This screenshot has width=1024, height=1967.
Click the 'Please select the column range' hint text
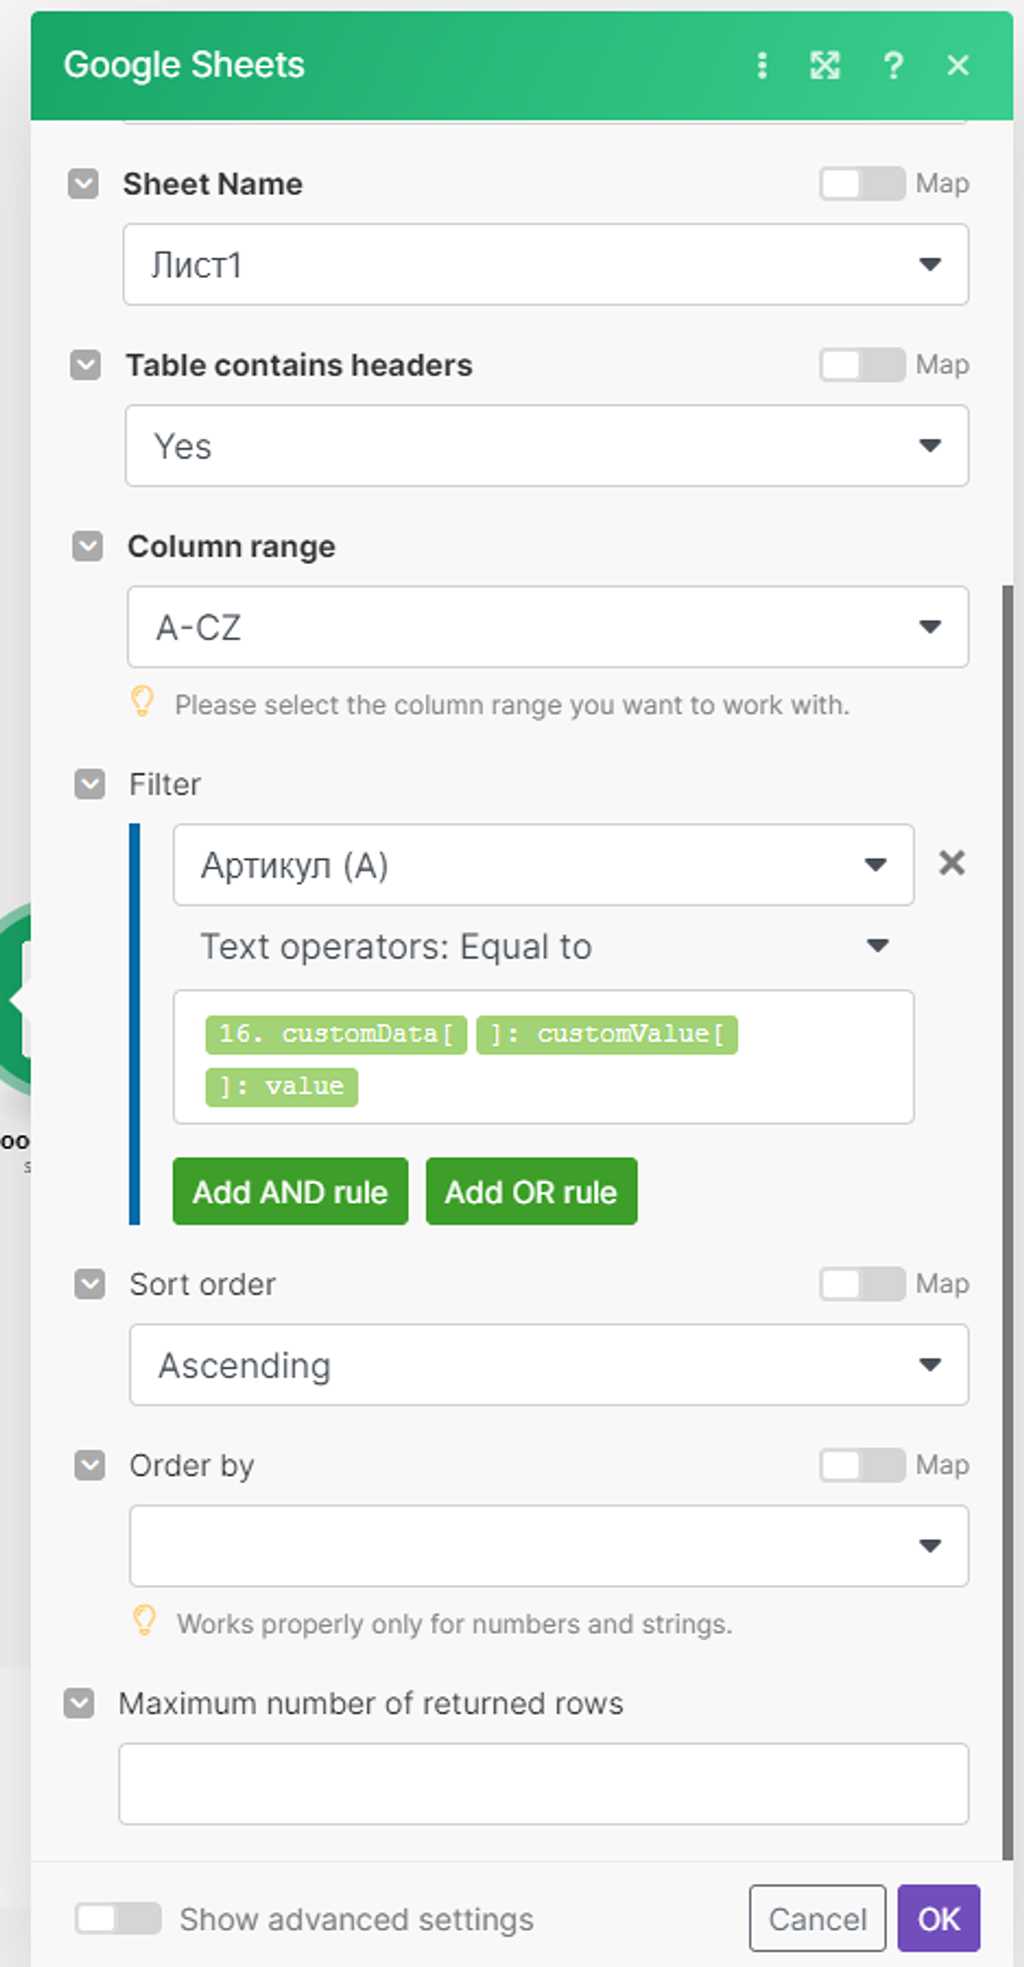point(512,705)
